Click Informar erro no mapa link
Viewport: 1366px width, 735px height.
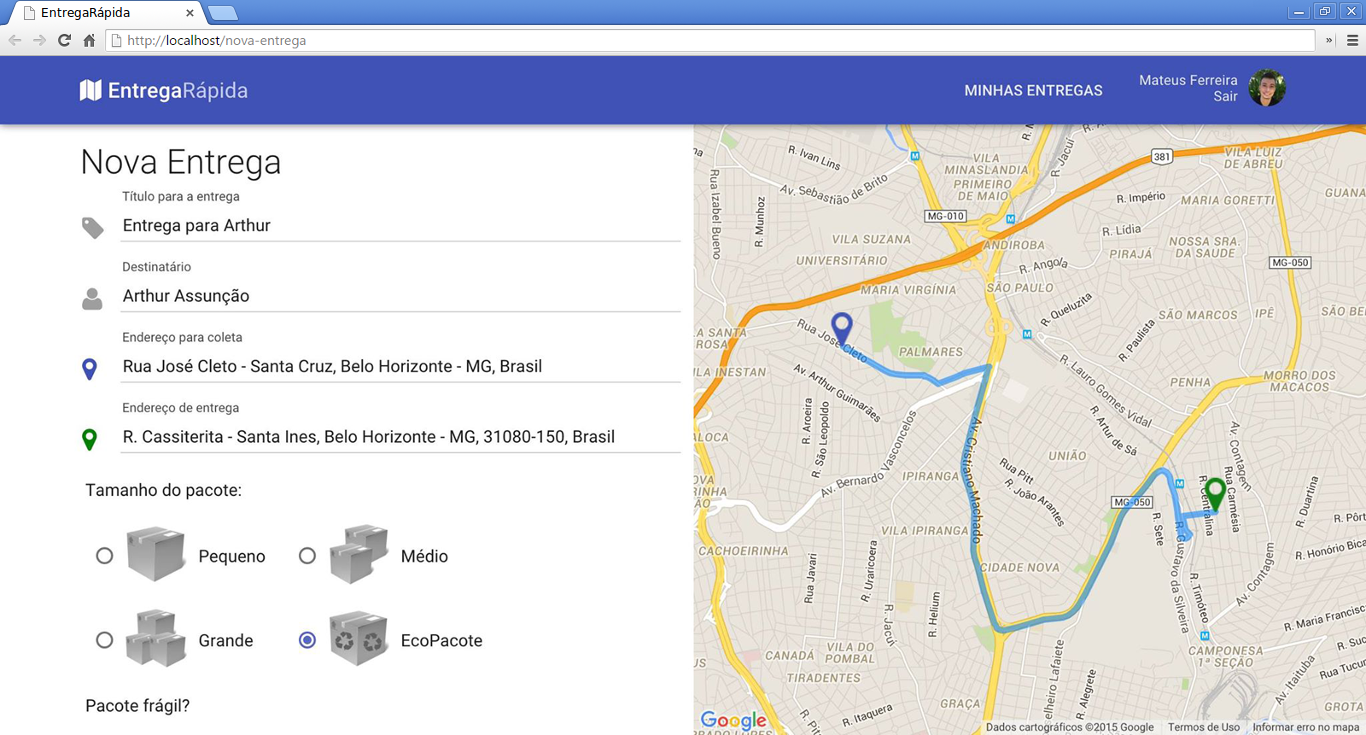tap(1306, 727)
